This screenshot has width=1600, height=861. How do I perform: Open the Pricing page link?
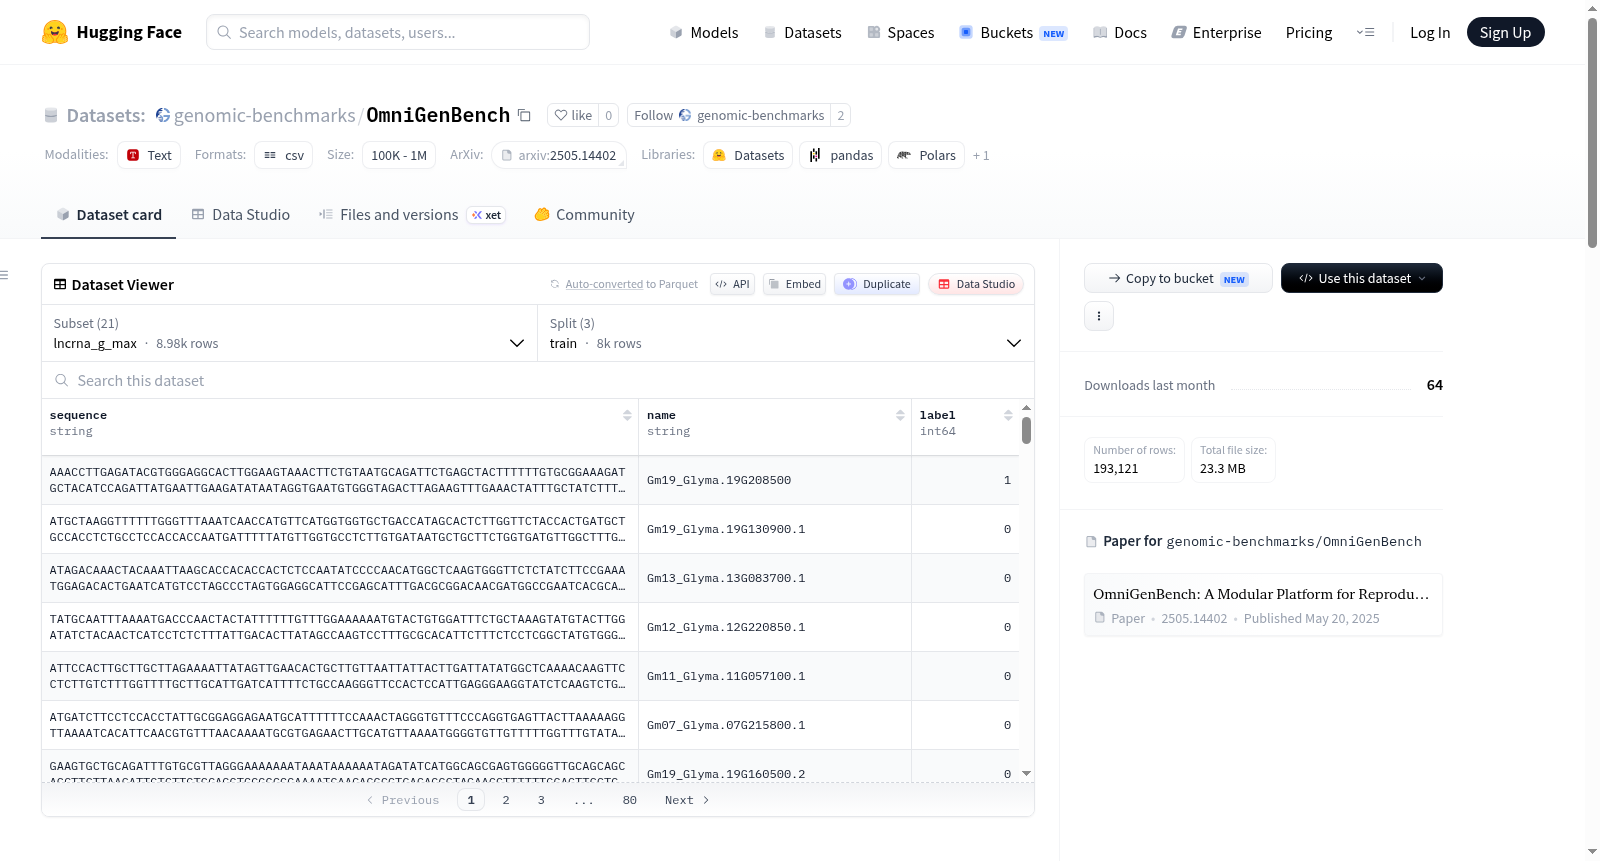coord(1309,32)
